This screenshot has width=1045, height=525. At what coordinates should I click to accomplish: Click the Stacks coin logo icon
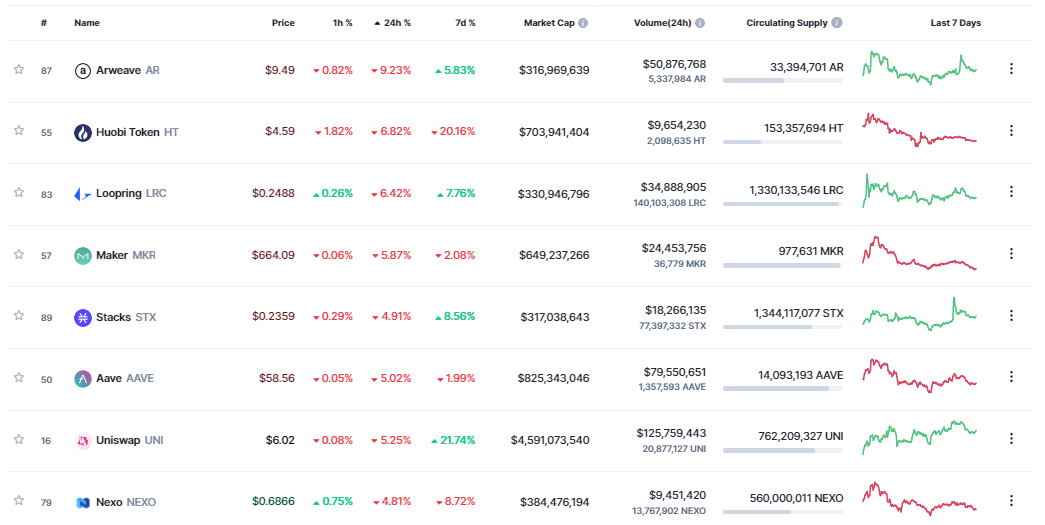point(83,318)
